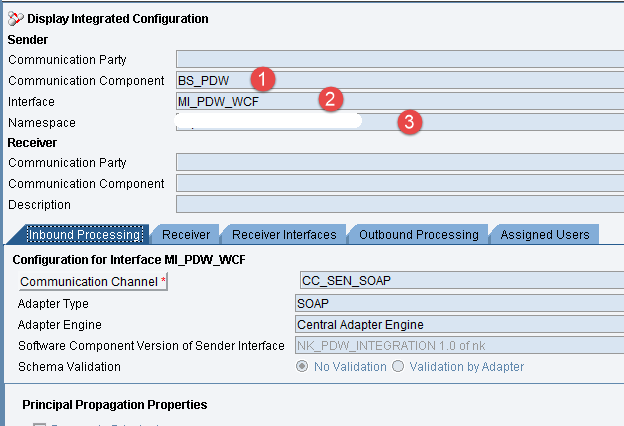Click the red annotation marker 2
Screen dimensions: 624x426
[332, 99]
